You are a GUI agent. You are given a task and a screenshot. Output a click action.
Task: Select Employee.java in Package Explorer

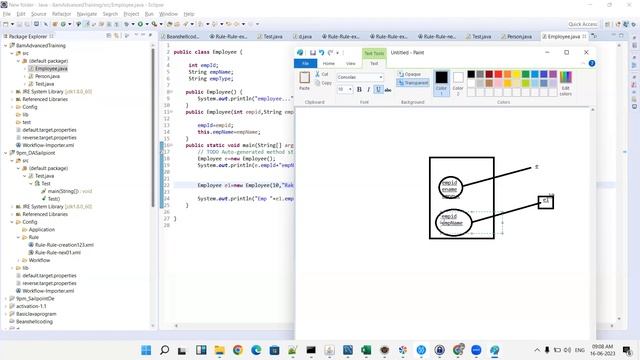coord(48,69)
